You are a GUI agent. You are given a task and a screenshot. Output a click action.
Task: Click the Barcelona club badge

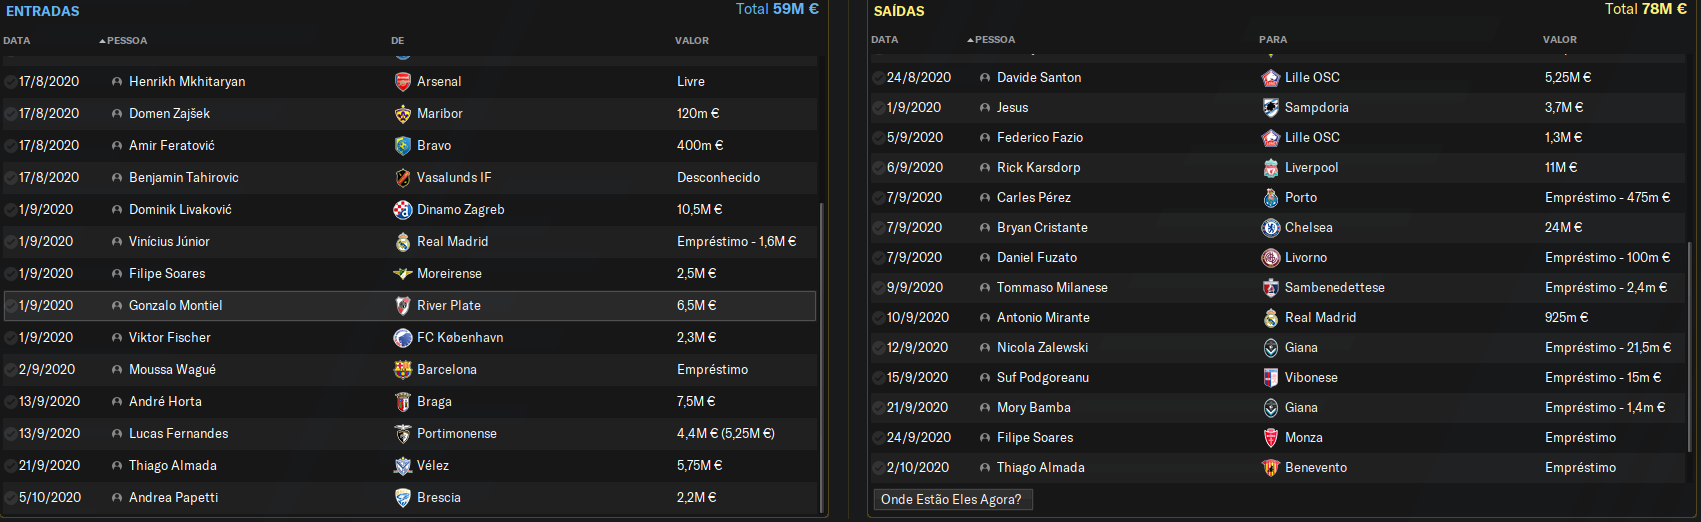pos(402,370)
